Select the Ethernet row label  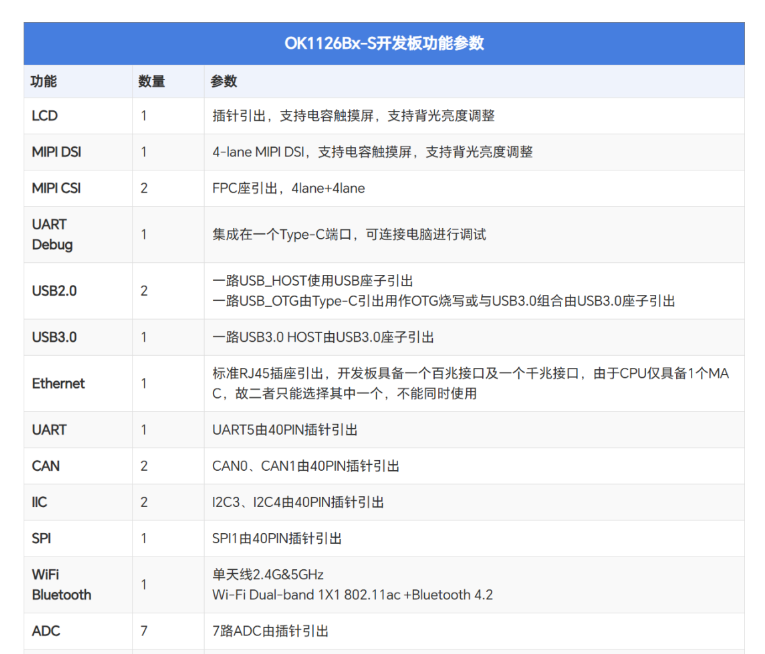pyautogui.click(x=58, y=383)
